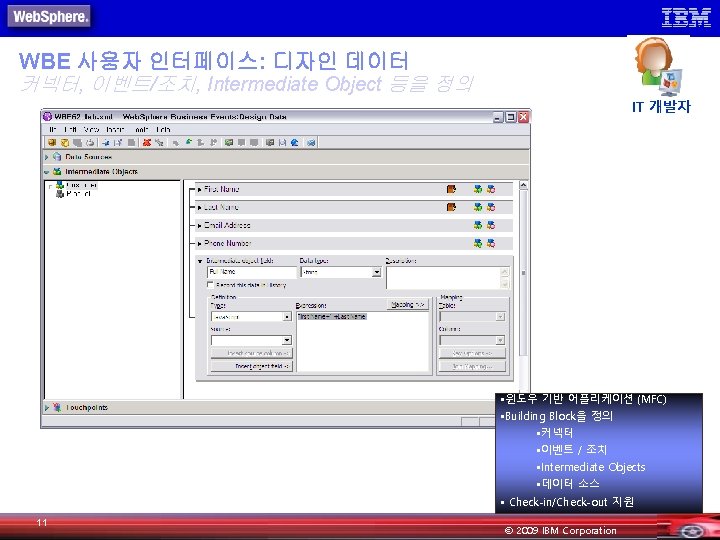Click the Description box scroll-down arrow

click(x=504, y=284)
